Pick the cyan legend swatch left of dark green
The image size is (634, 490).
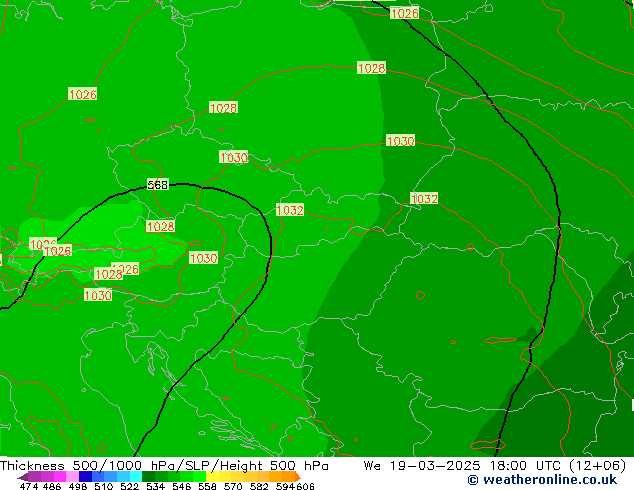(x=136, y=476)
